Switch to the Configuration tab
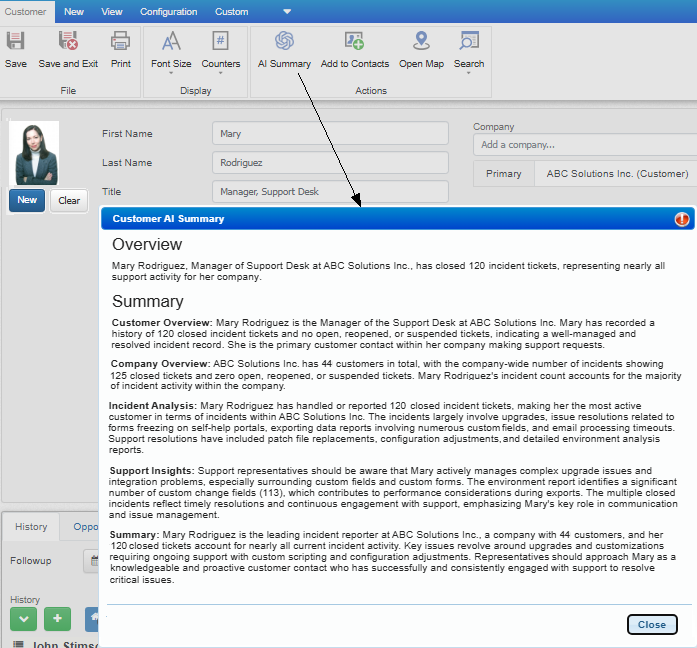This screenshot has height=648, width=697. [168, 12]
